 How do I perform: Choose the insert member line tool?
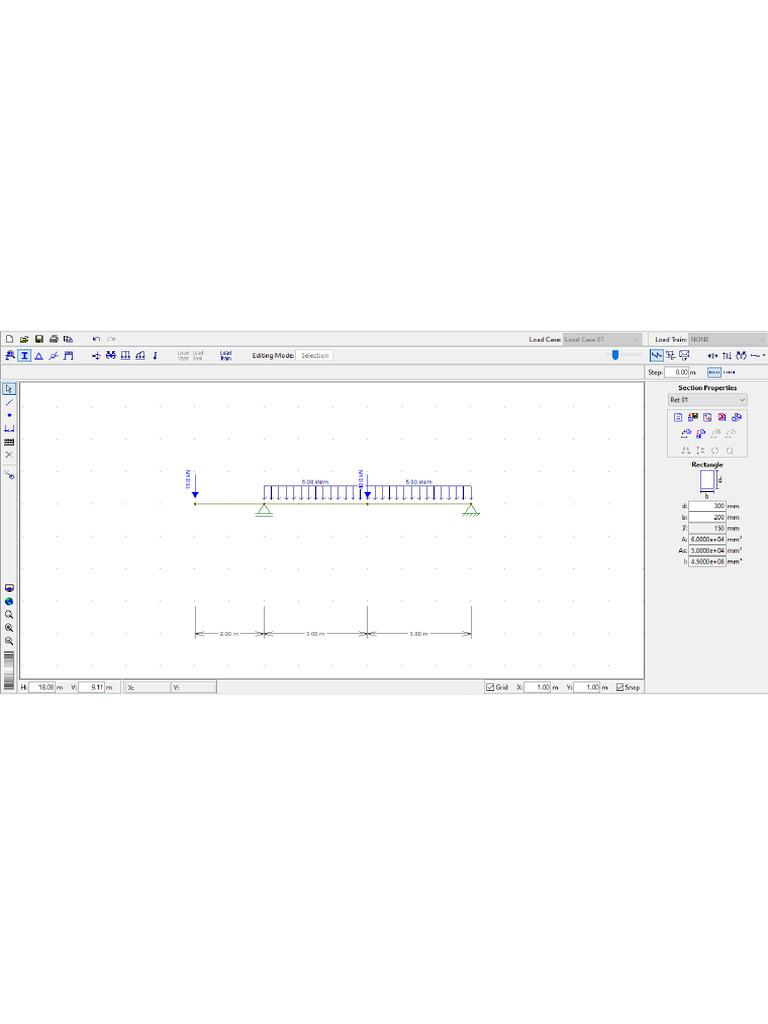point(9,402)
